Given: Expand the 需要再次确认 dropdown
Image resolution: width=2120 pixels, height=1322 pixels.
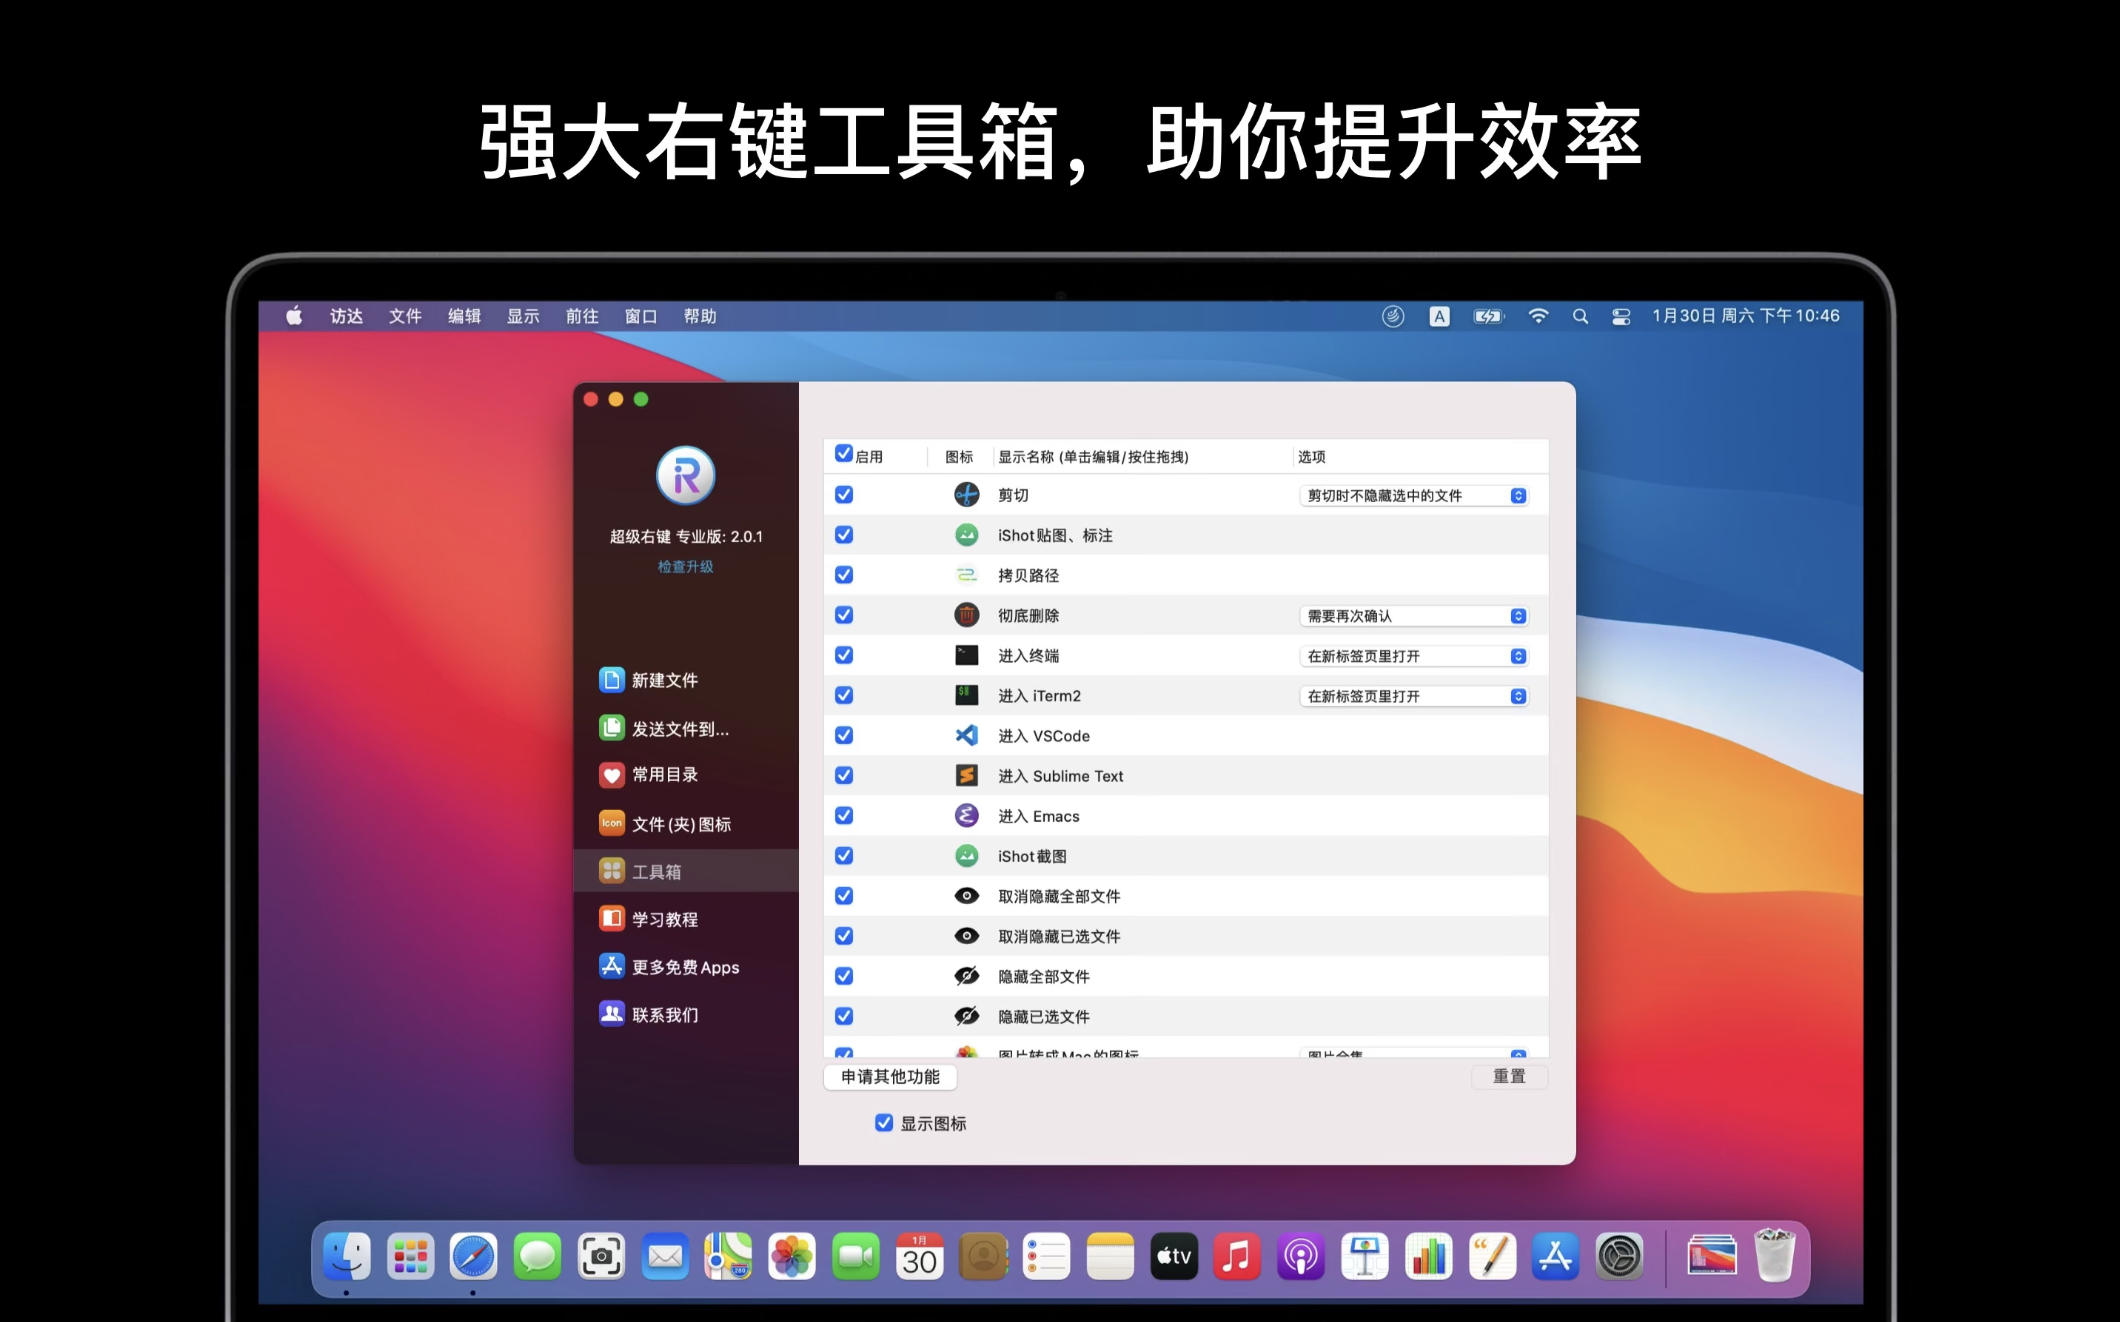Looking at the screenshot, I should click(1414, 616).
